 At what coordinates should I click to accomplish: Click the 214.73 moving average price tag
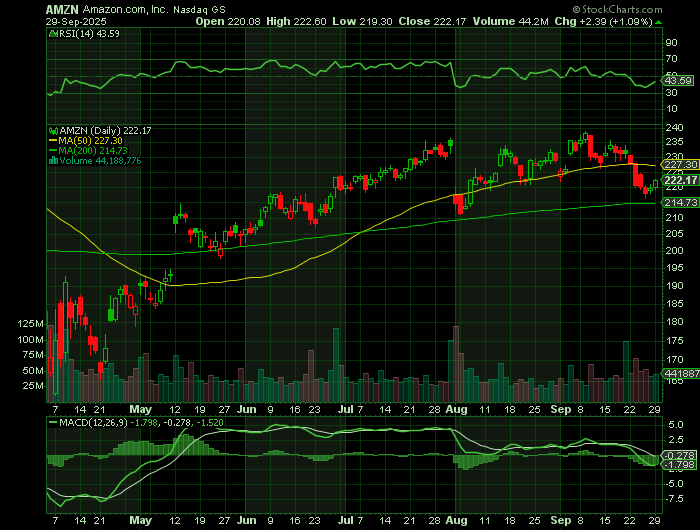point(680,203)
